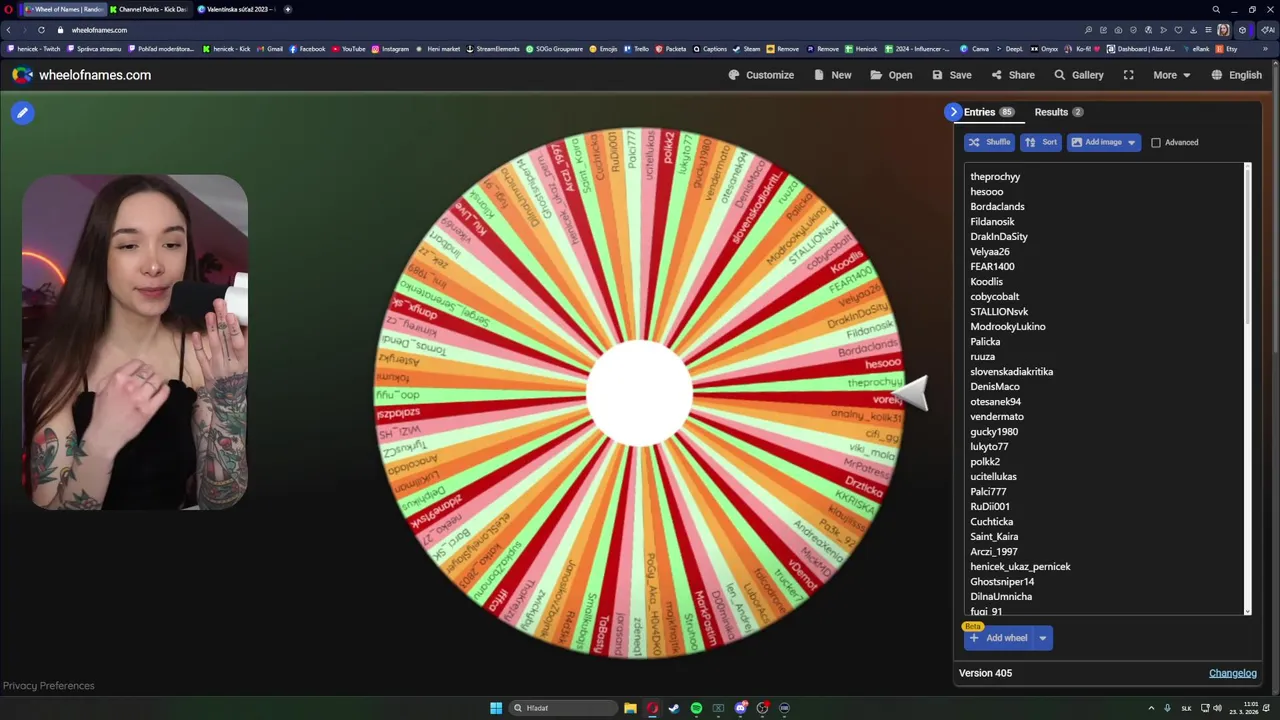Open the Changelog link
This screenshot has width=1280, height=720.
click(1233, 673)
